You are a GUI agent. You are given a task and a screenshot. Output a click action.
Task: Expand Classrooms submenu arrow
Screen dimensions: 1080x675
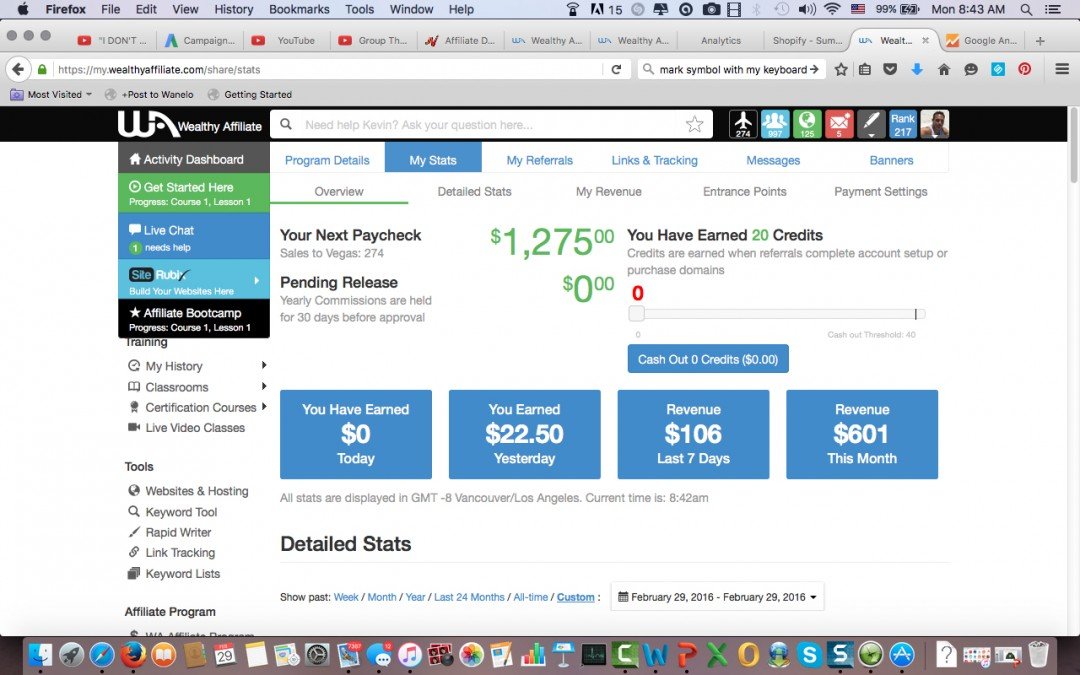264,386
